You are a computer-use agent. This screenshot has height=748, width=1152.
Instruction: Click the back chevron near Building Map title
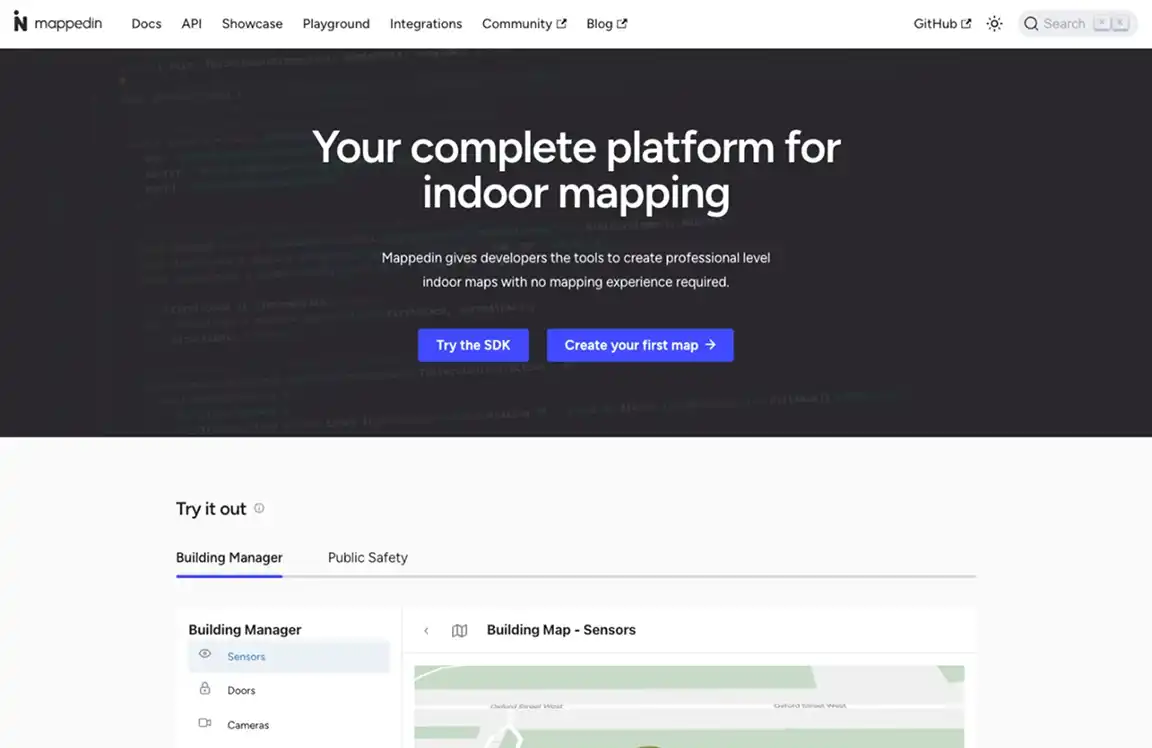click(x=426, y=630)
